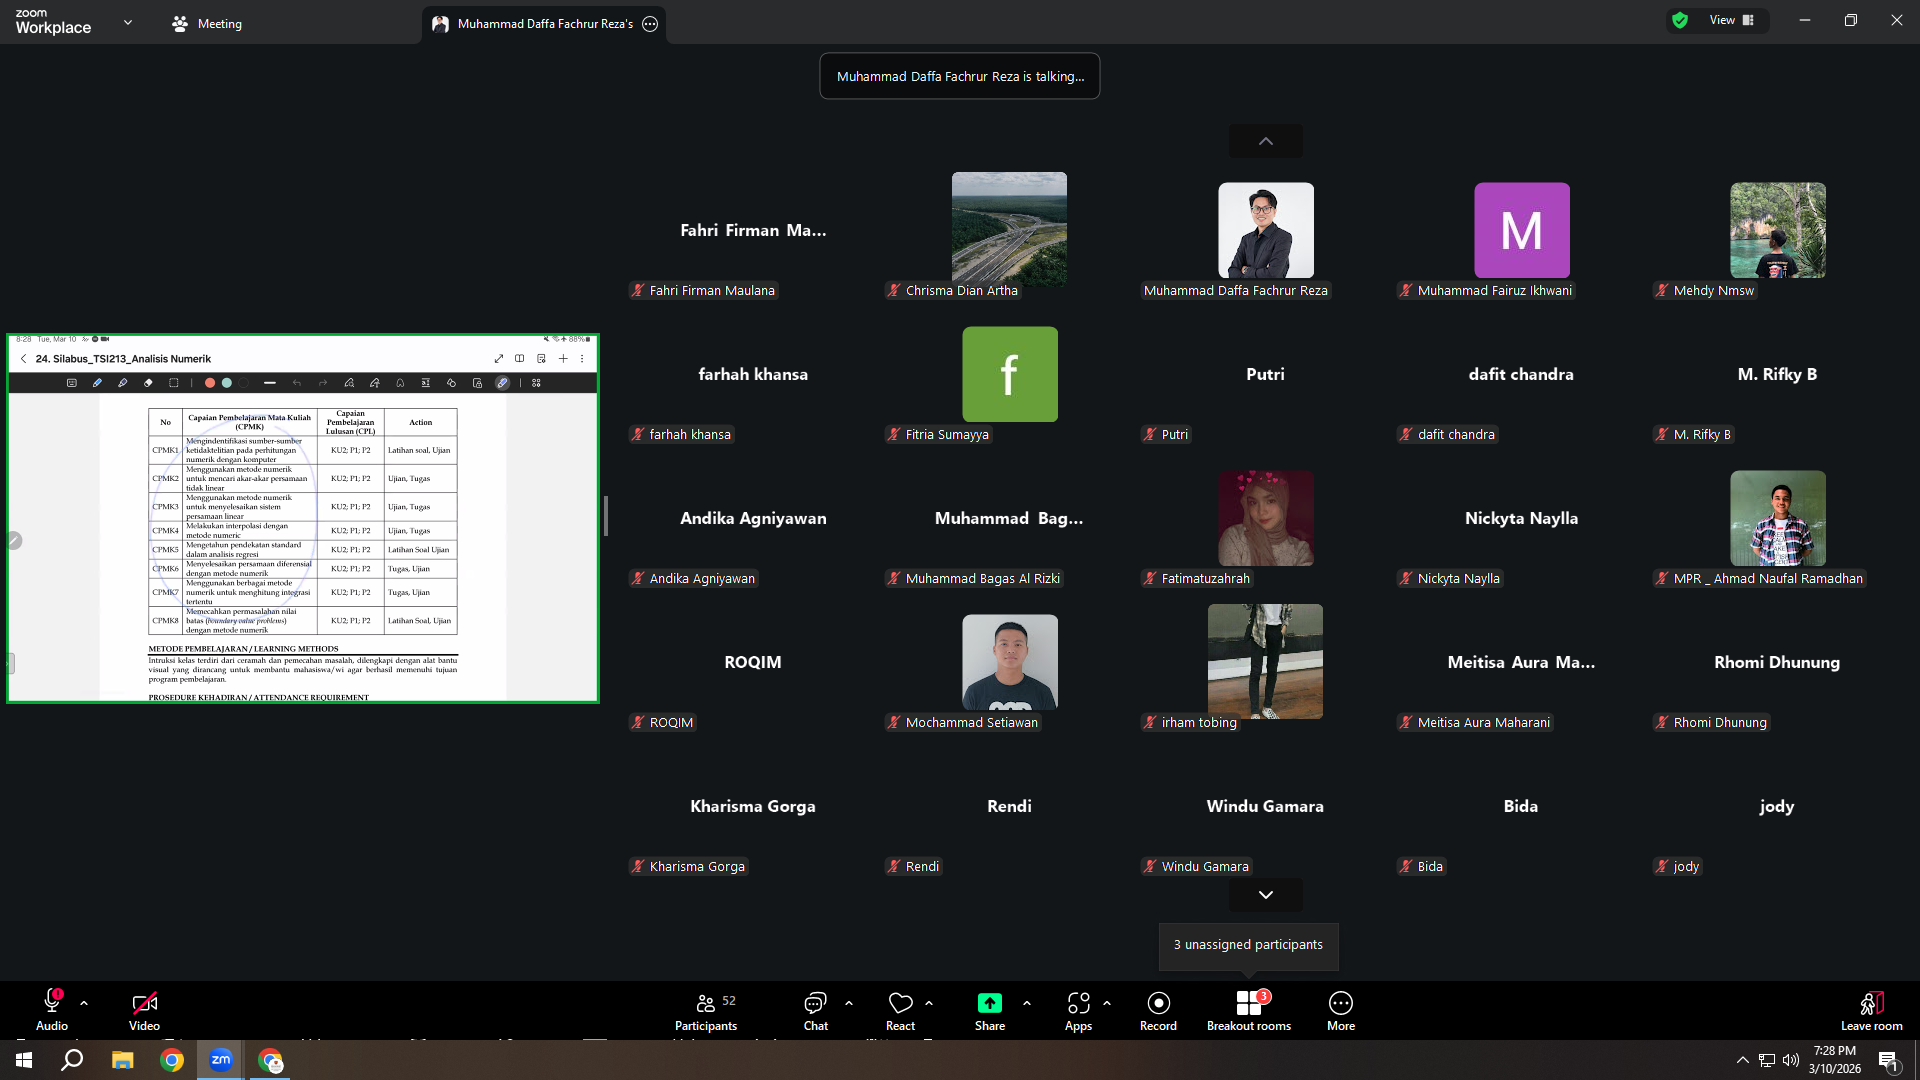Viewport: 1920px width, 1080px height.
Task: Open the three-dot menu in document header
Action: [582, 359]
